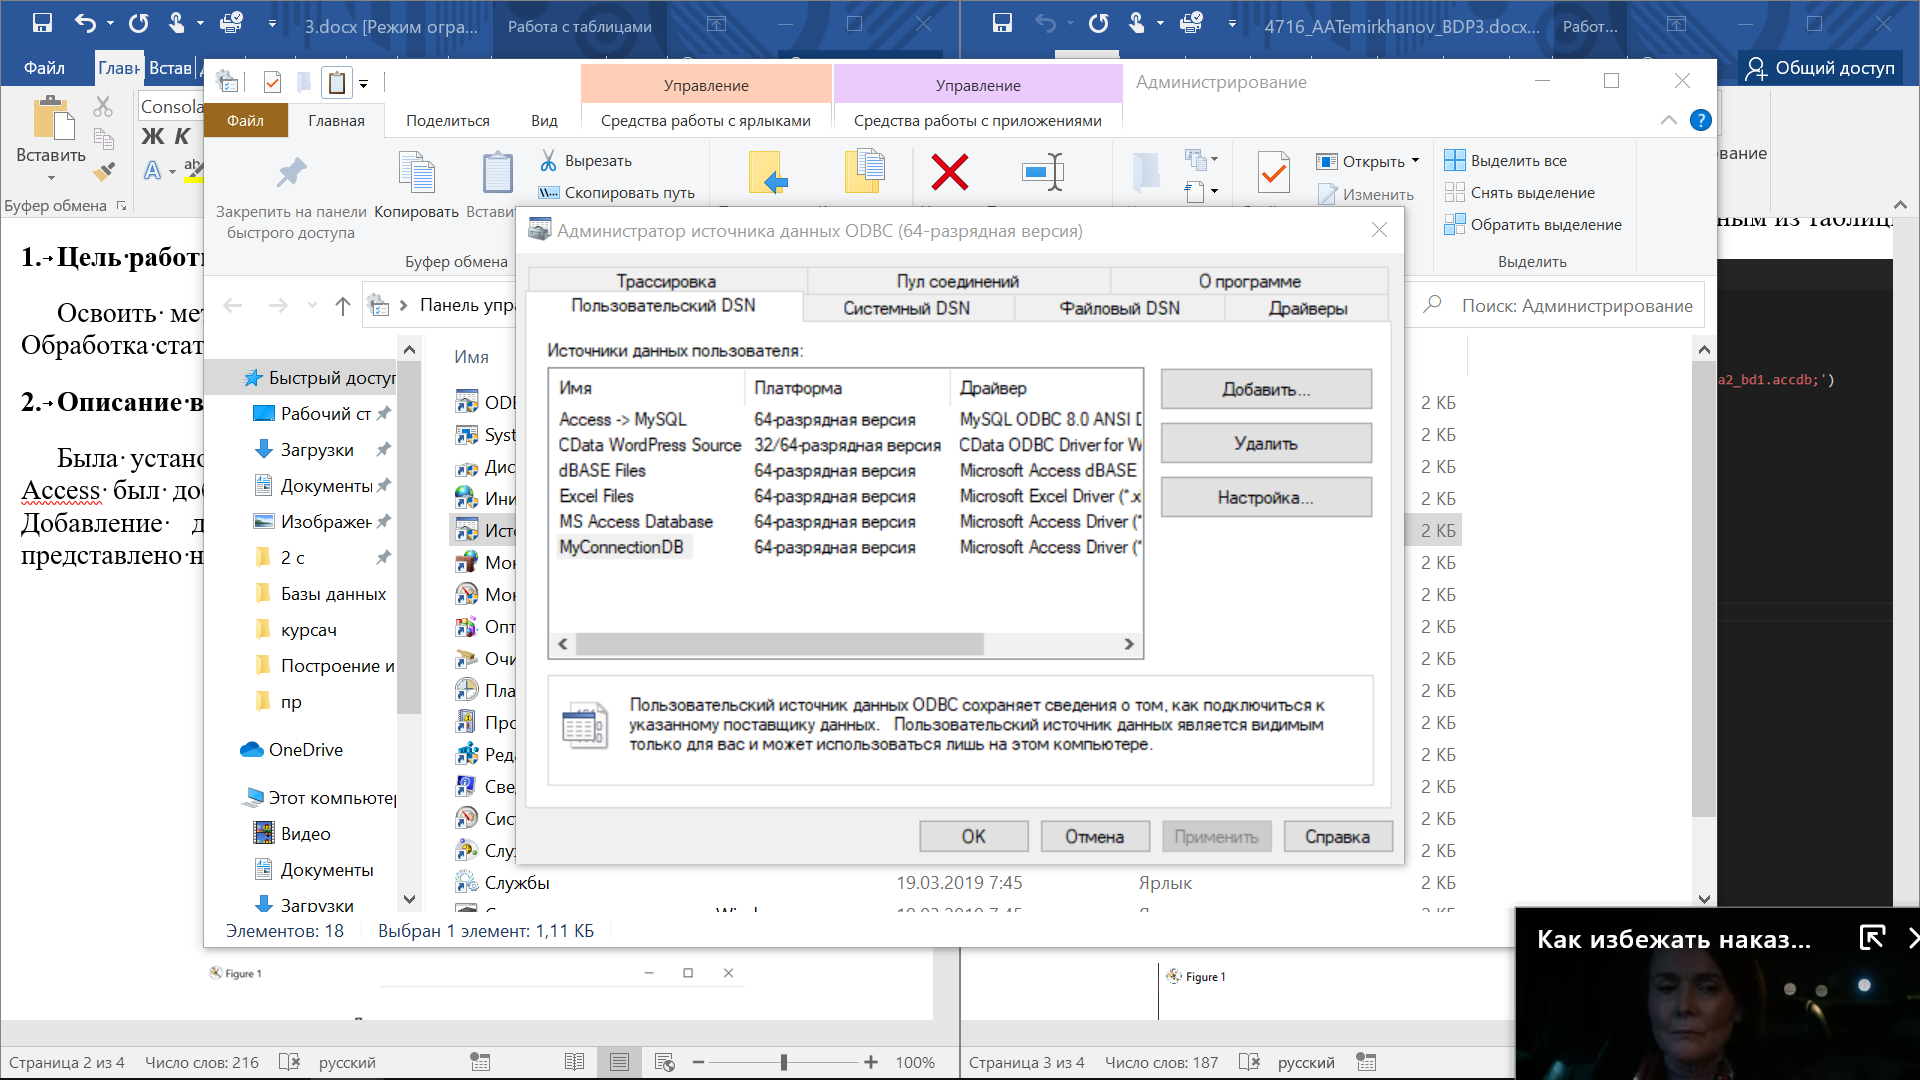Click Redo icon in left Word title bar
1920x1080 pixels.
138,23
